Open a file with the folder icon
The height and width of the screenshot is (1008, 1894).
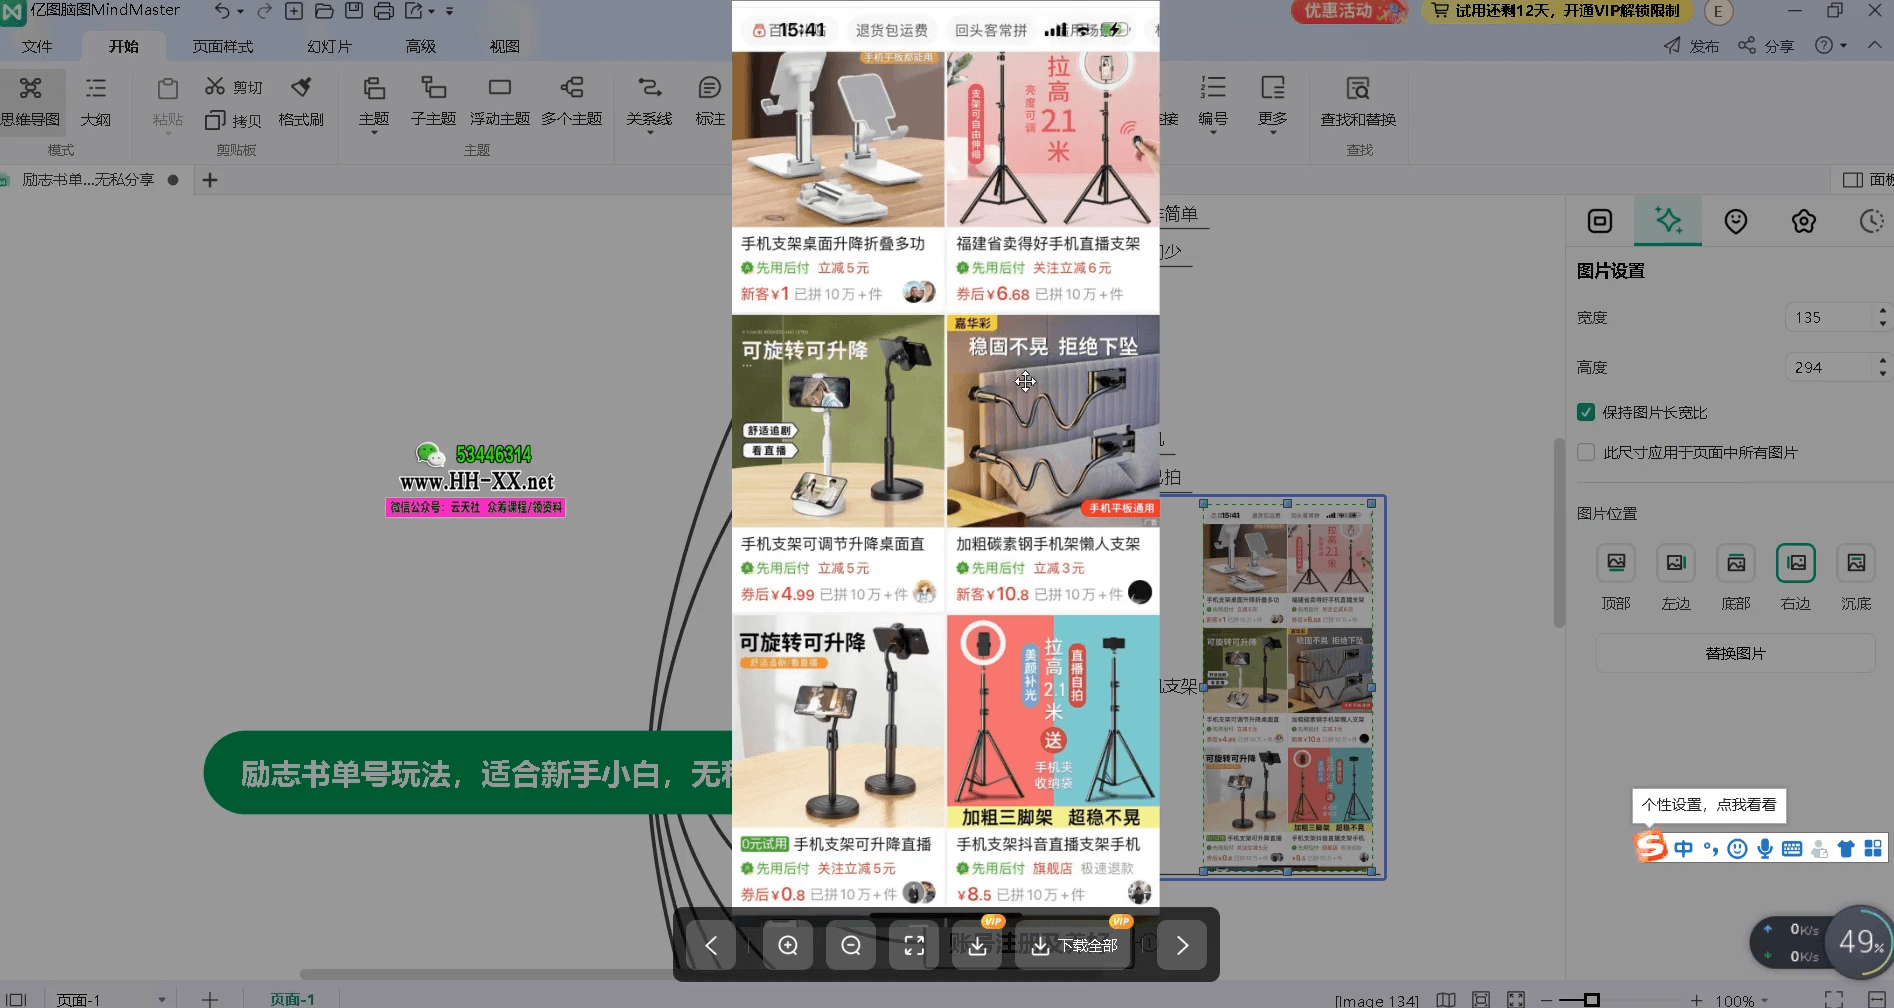pyautogui.click(x=324, y=11)
